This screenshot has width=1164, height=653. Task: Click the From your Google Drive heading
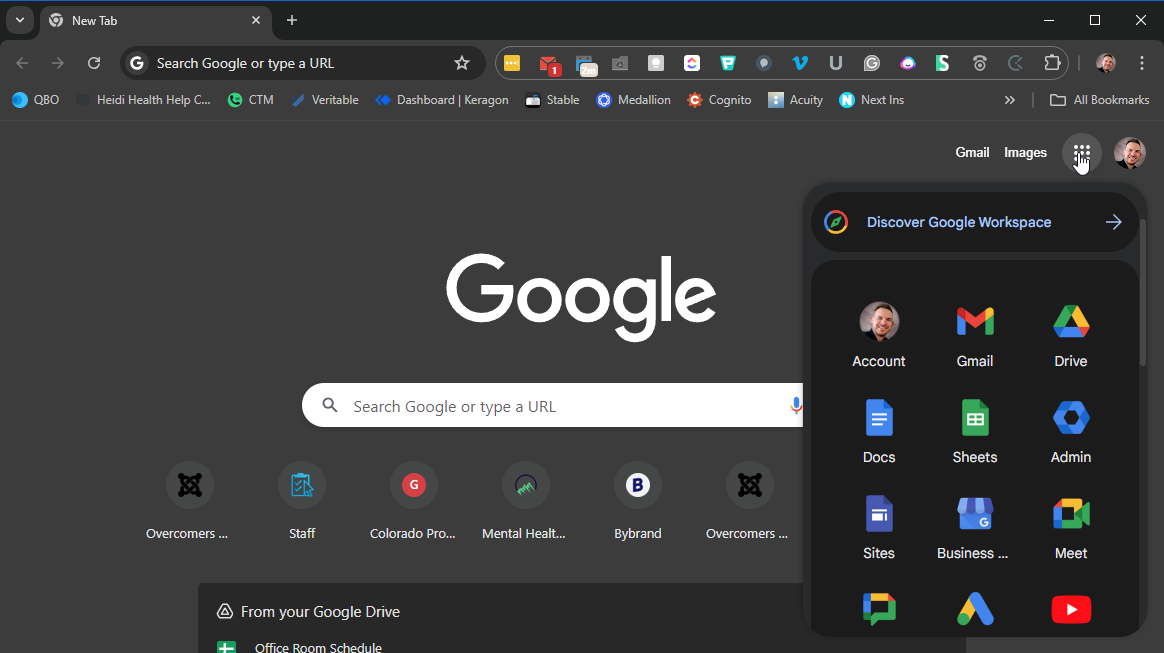[320, 611]
